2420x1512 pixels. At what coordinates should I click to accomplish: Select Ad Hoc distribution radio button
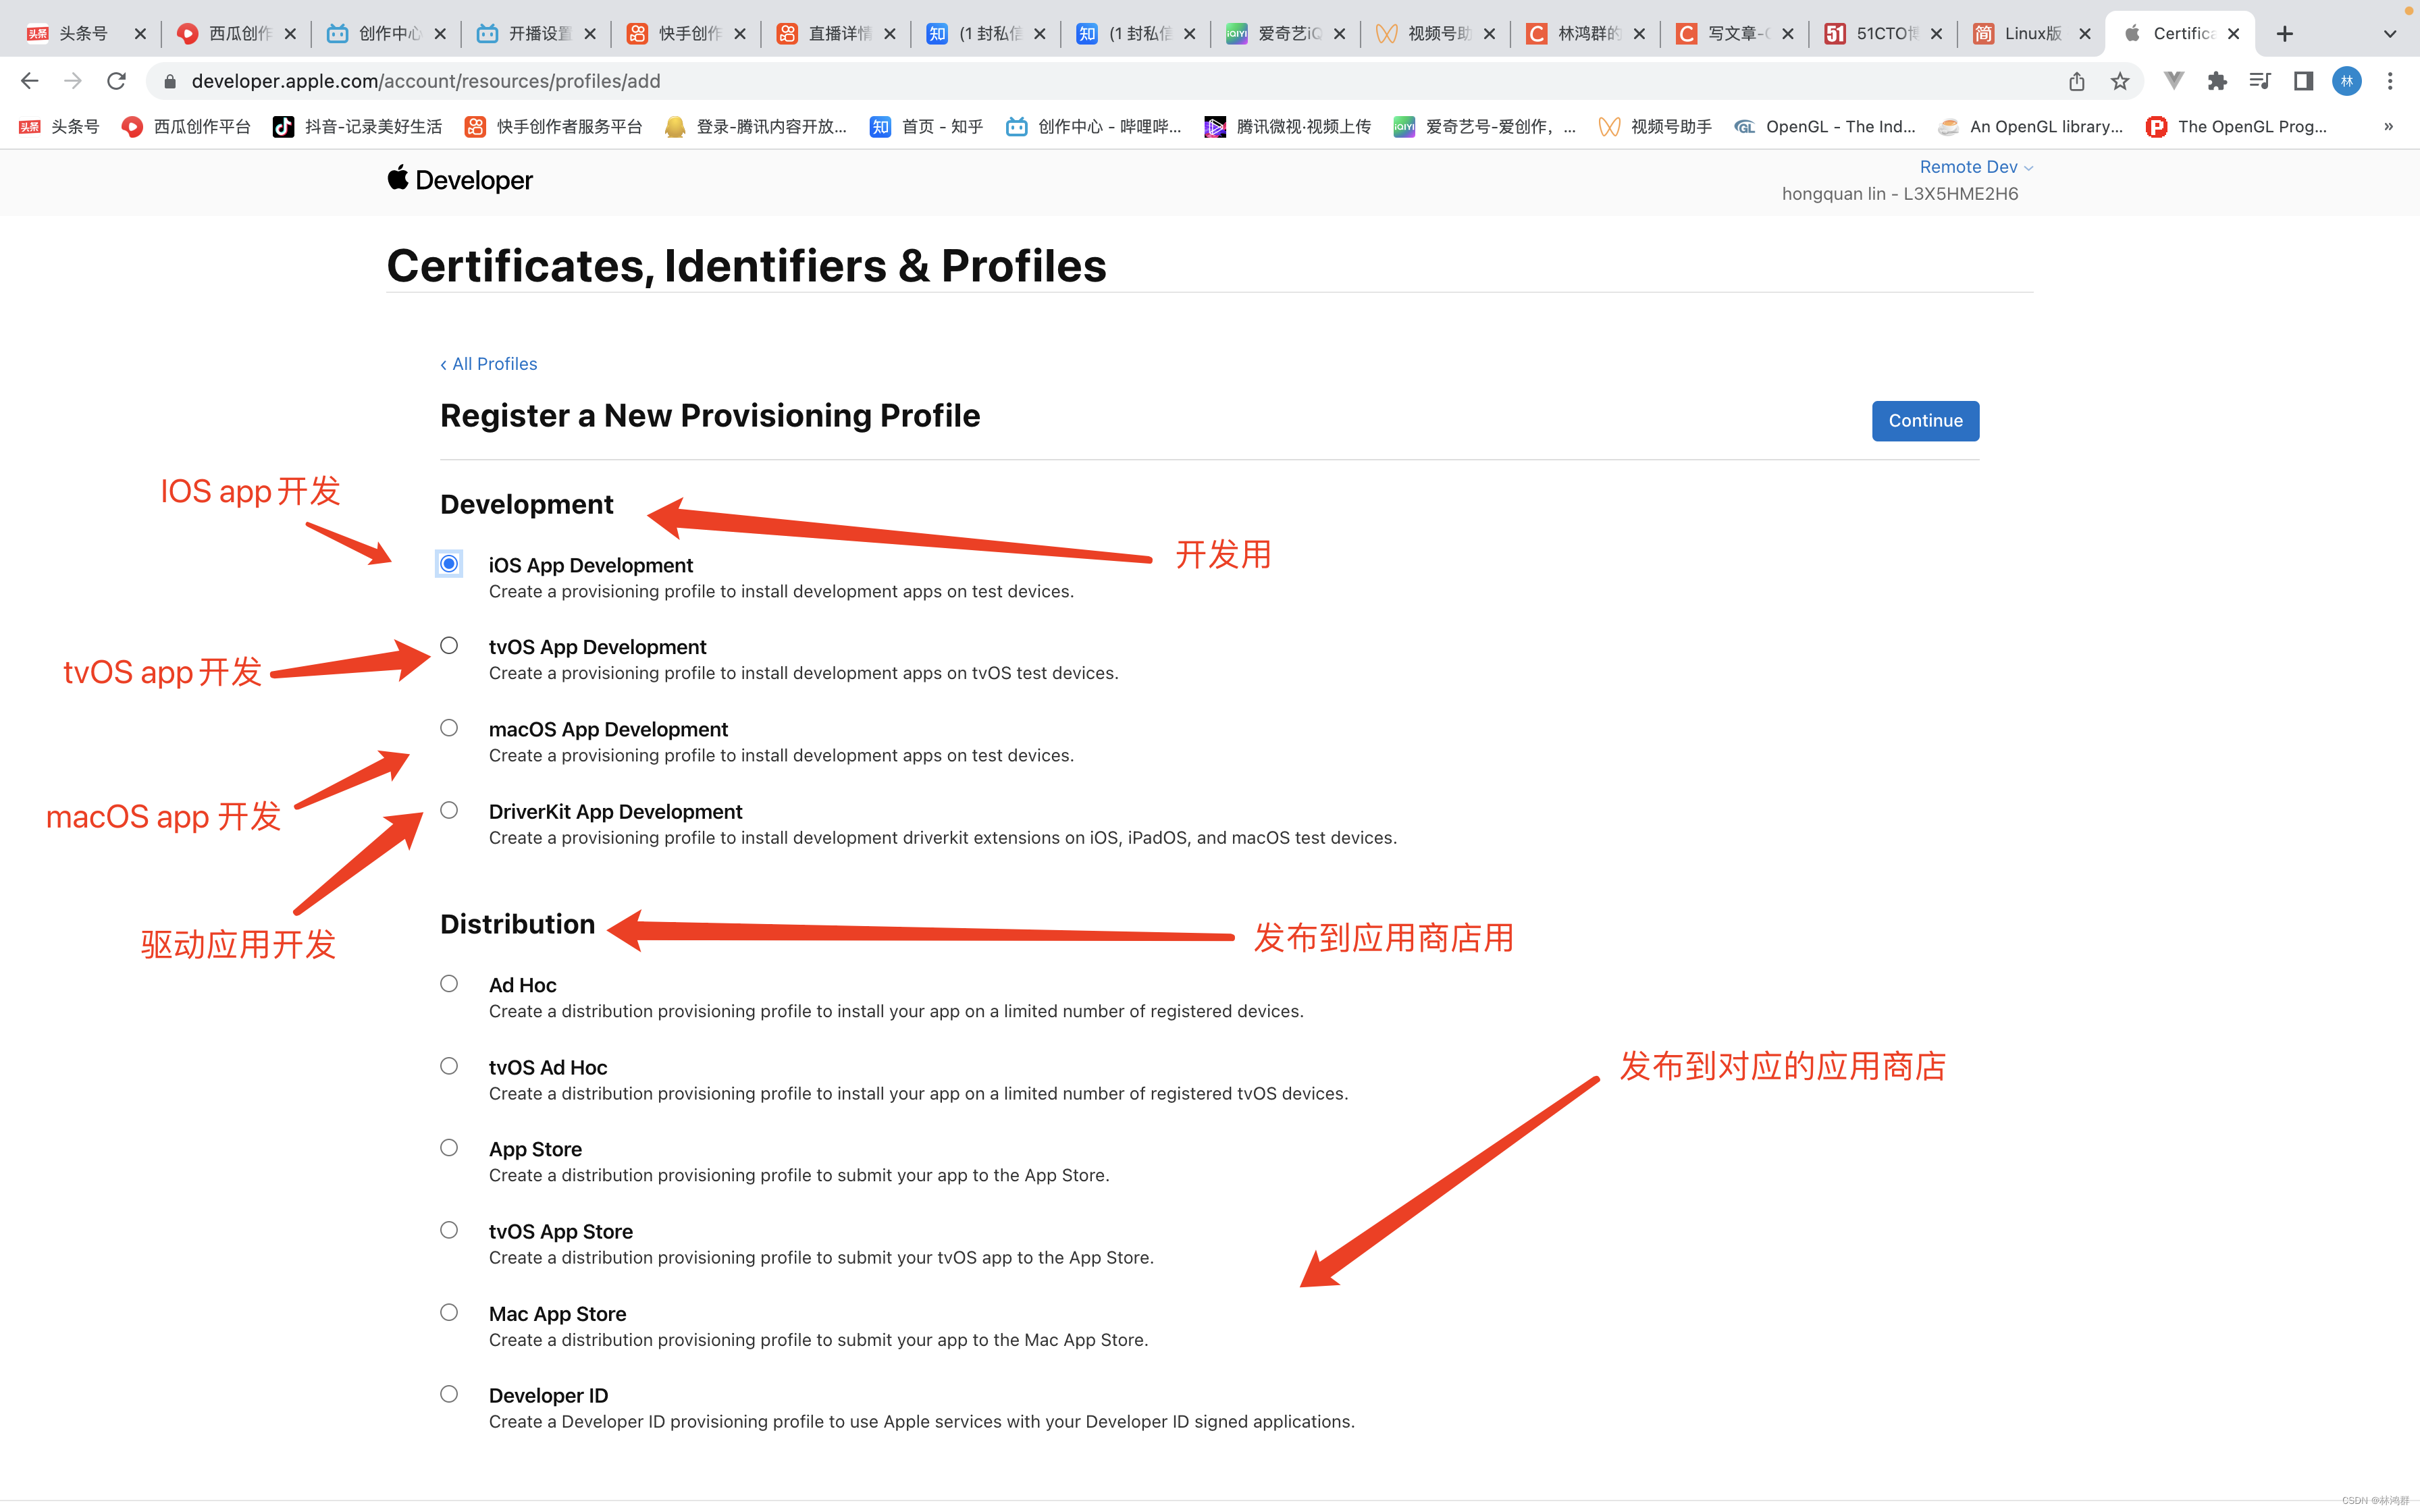(x=449, y=984)
